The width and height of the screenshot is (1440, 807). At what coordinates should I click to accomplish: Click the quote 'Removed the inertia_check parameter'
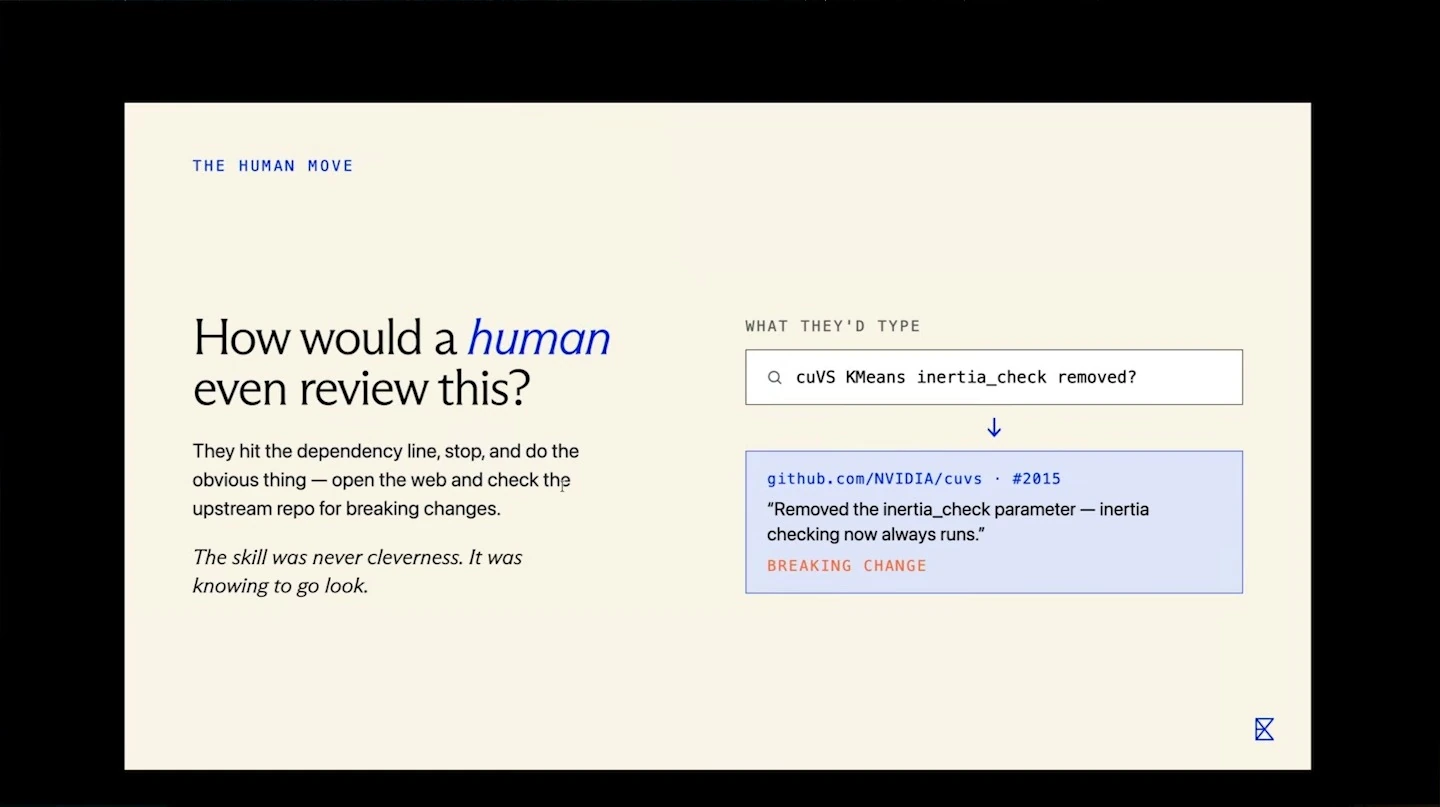[x=920, y=509]
